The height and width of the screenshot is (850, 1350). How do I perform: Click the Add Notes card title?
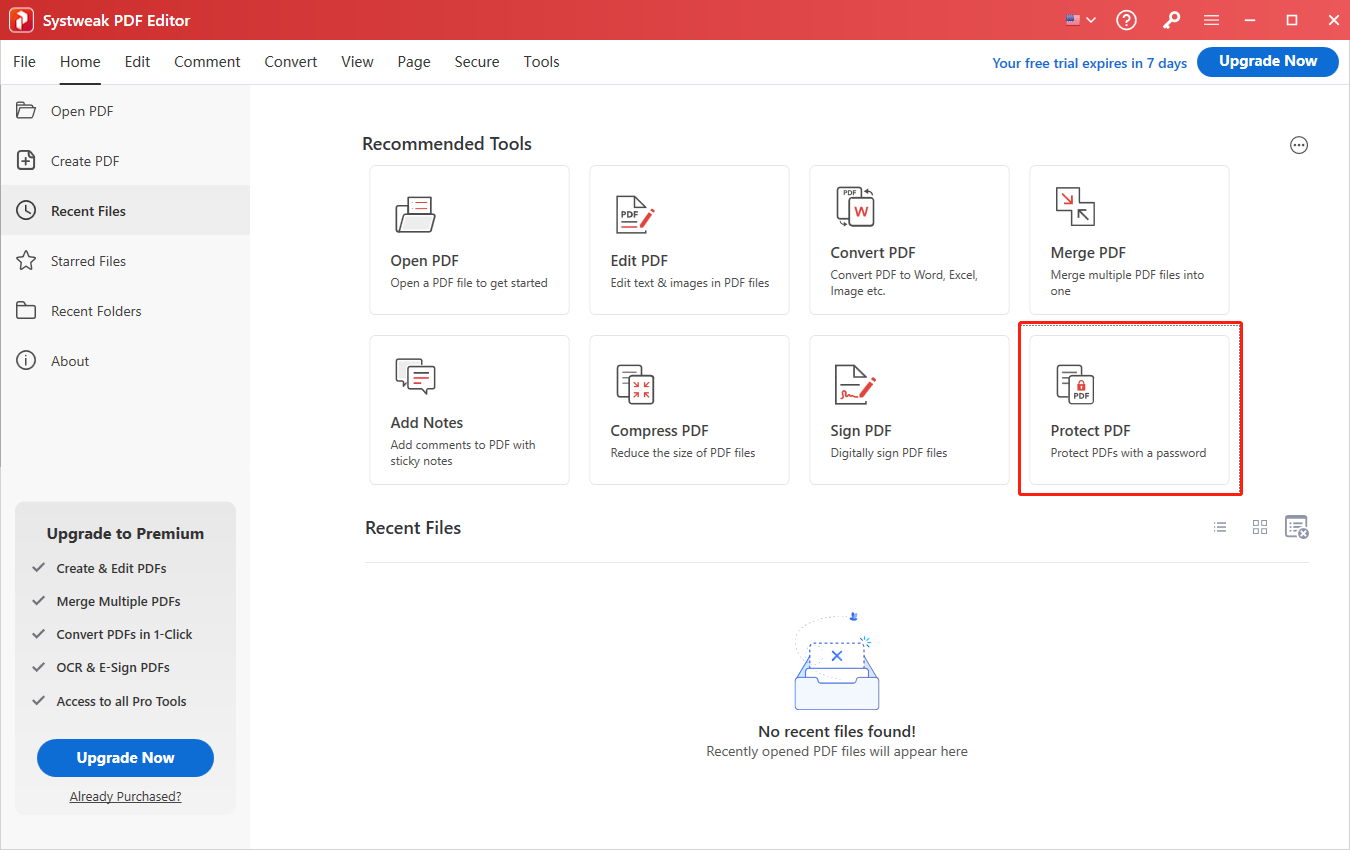427,423
